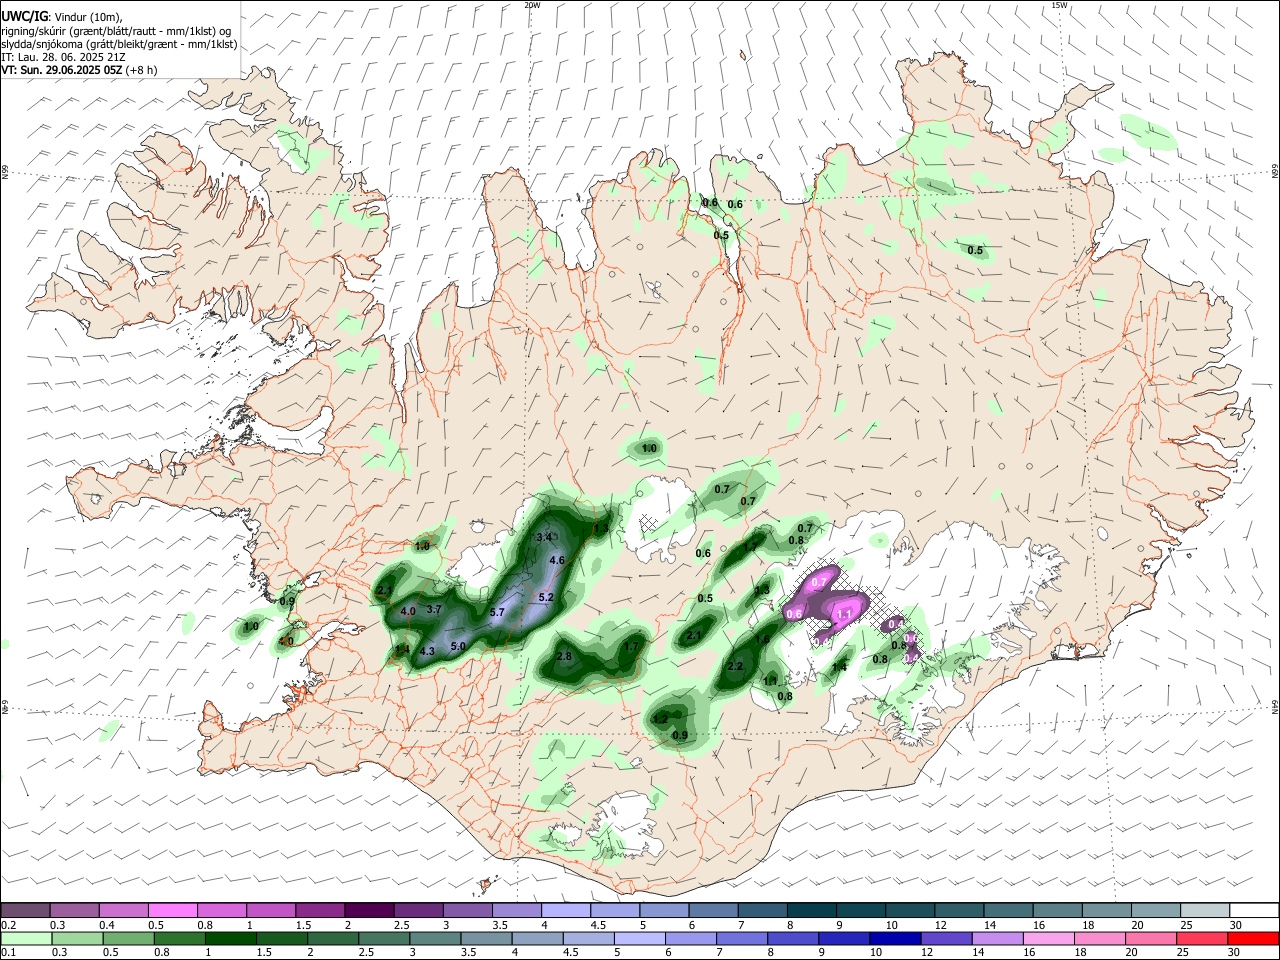Screen dimensions: 1280x960
Task: Select the 3.7 precipitation value
Action: (x=434, y=609)
